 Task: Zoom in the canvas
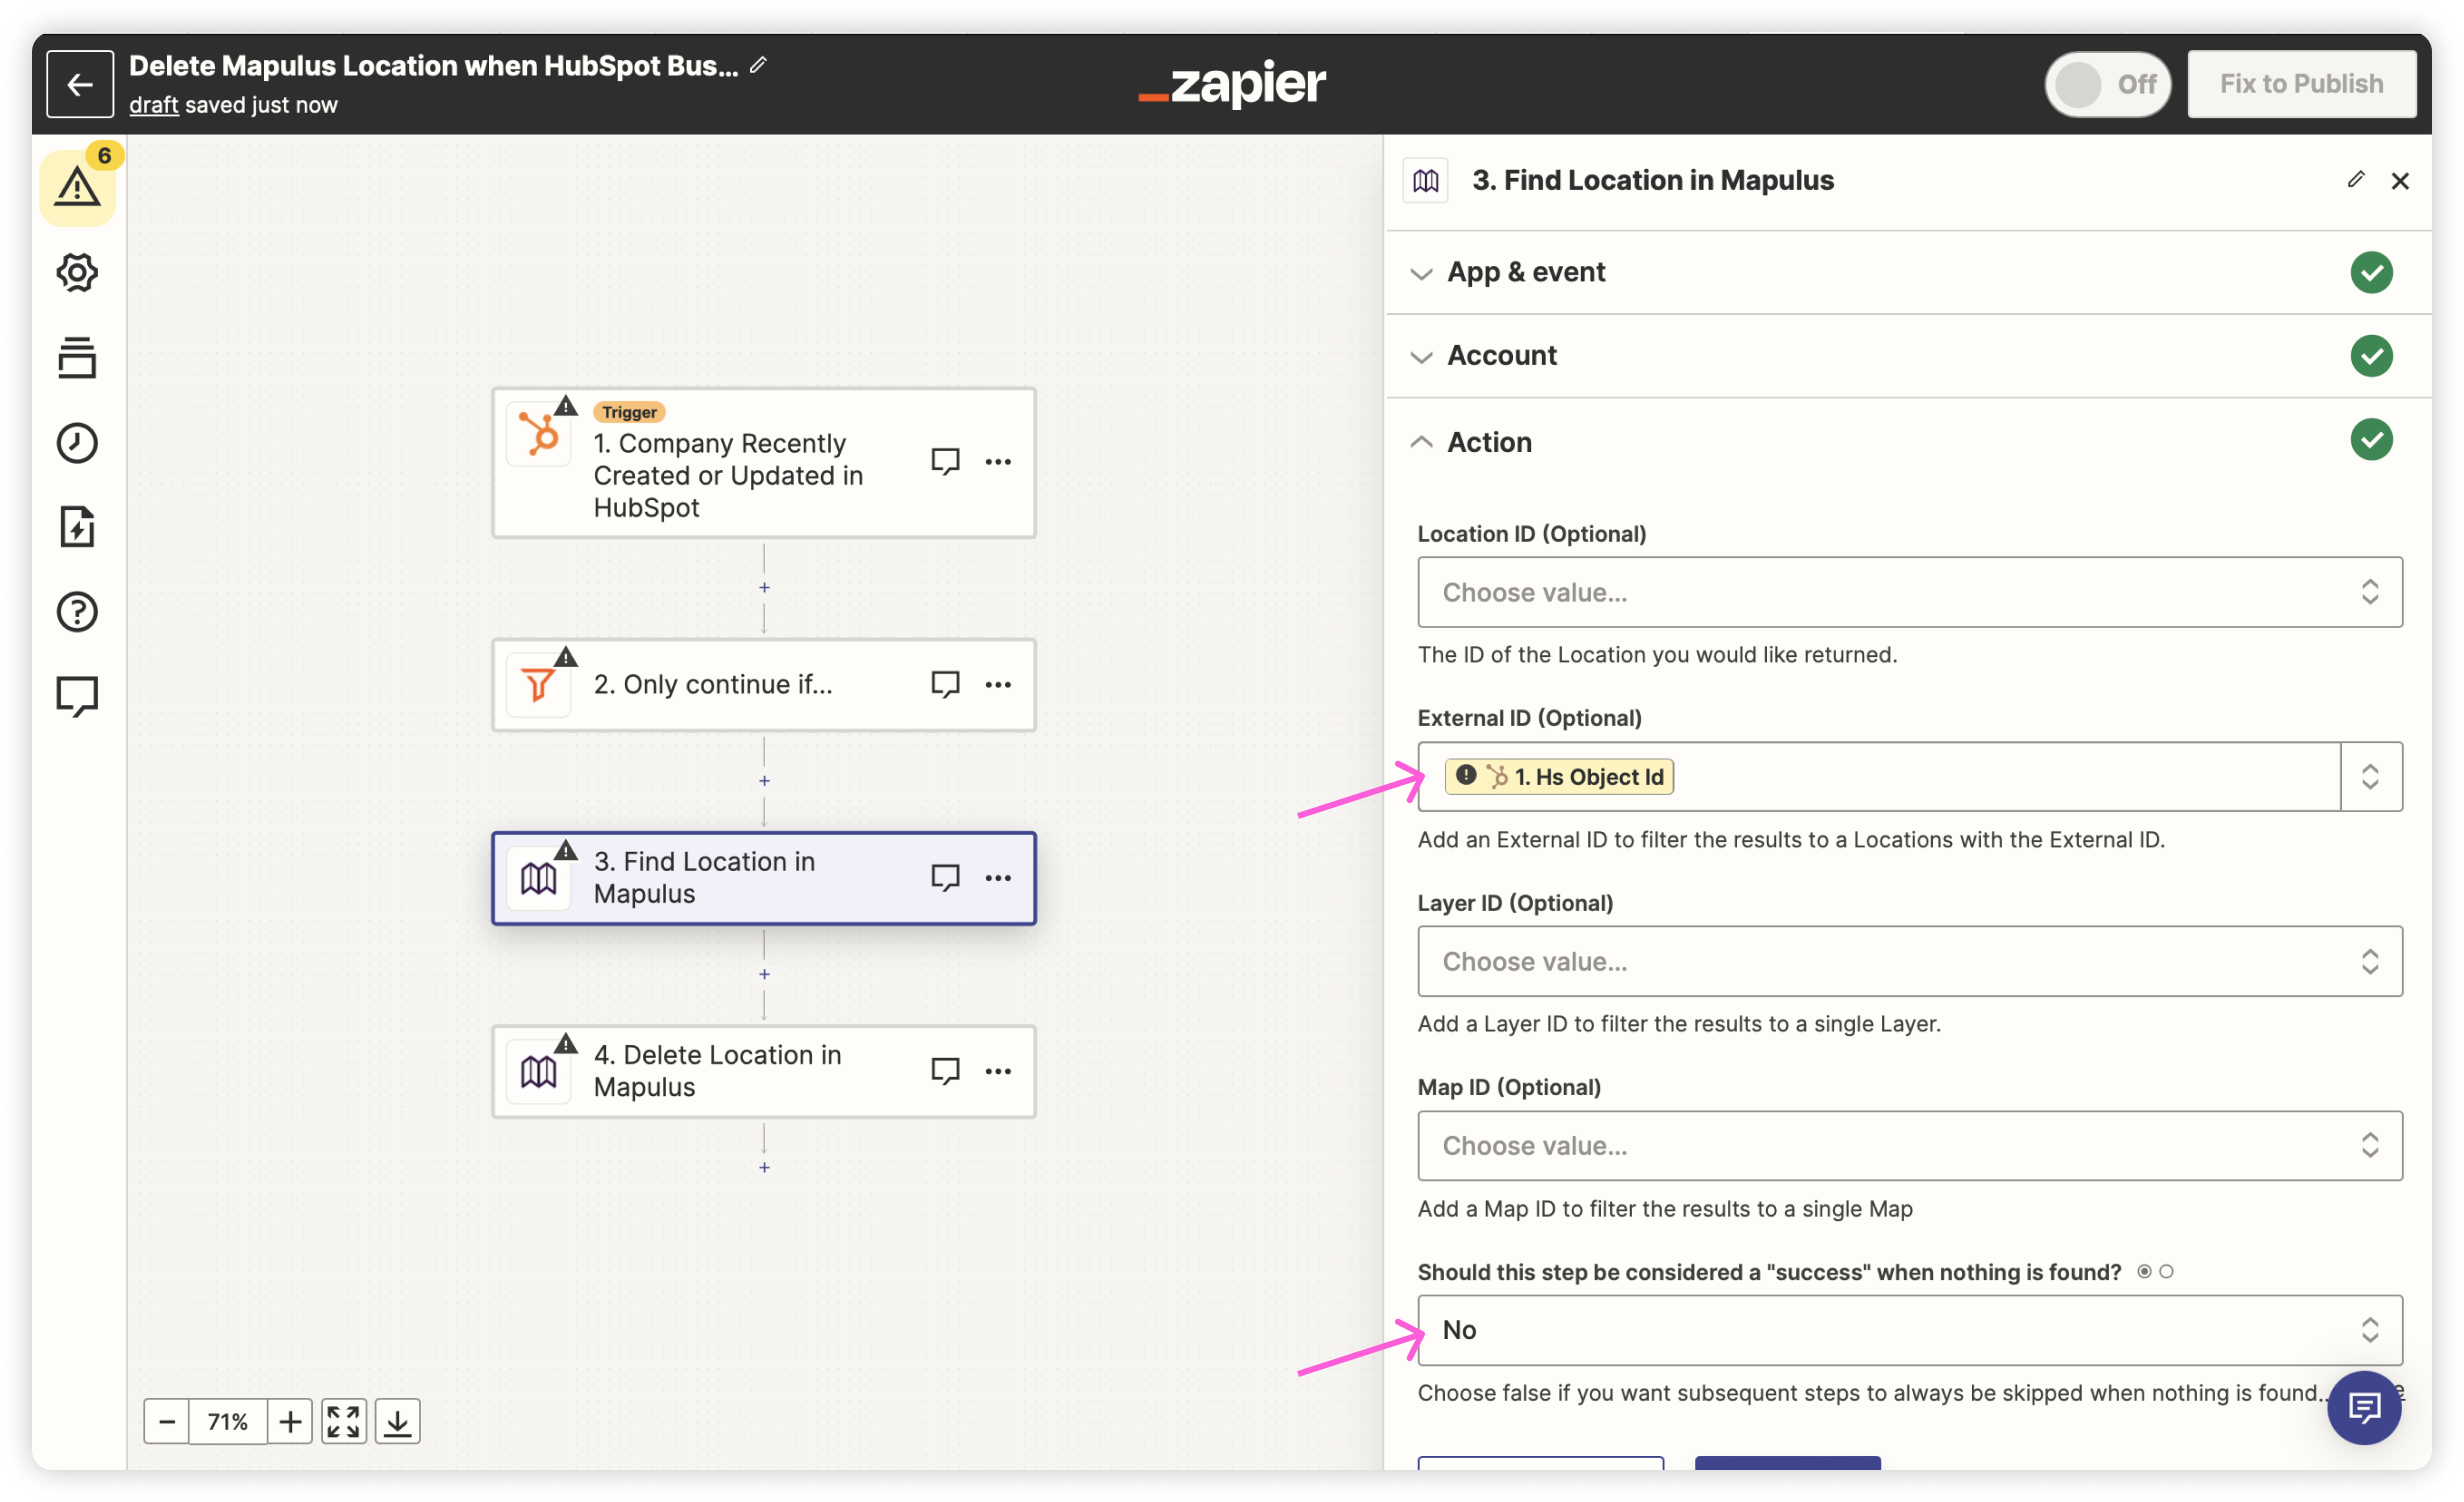(290, 1422)
